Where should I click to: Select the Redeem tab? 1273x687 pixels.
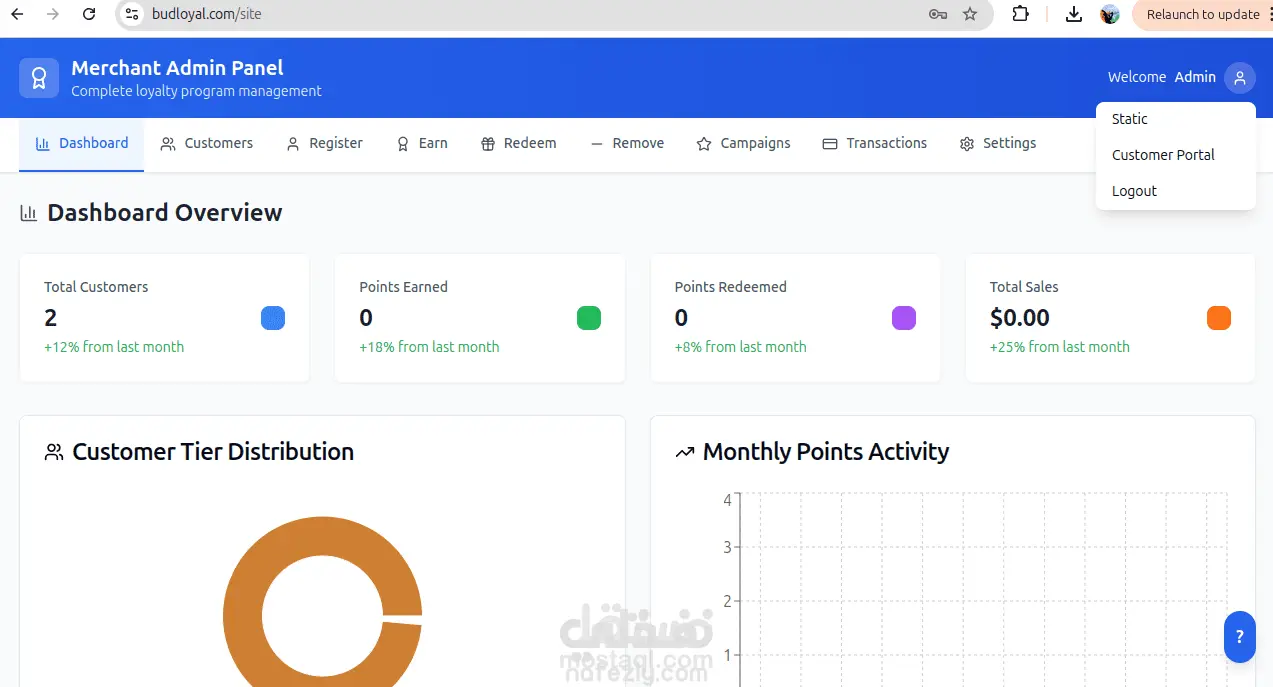pyautogui.click(x=518, y=143)
